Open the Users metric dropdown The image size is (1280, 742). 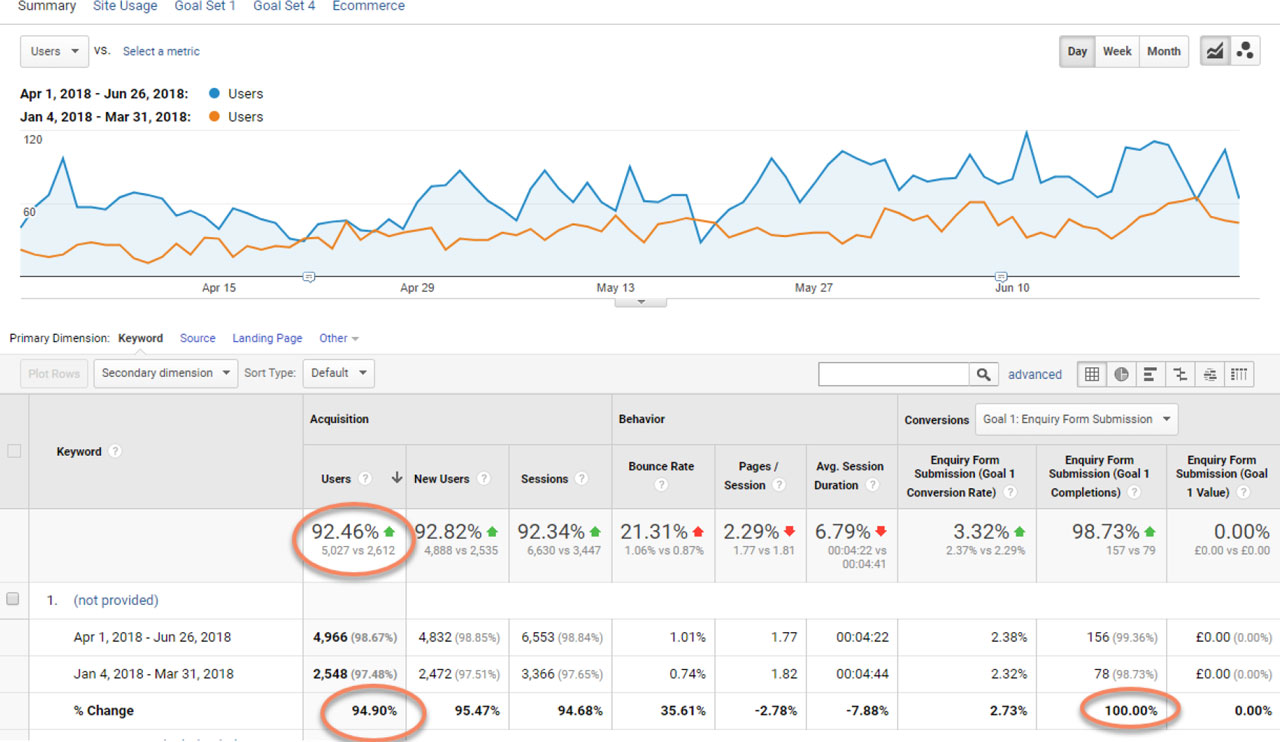click(54, 52)
